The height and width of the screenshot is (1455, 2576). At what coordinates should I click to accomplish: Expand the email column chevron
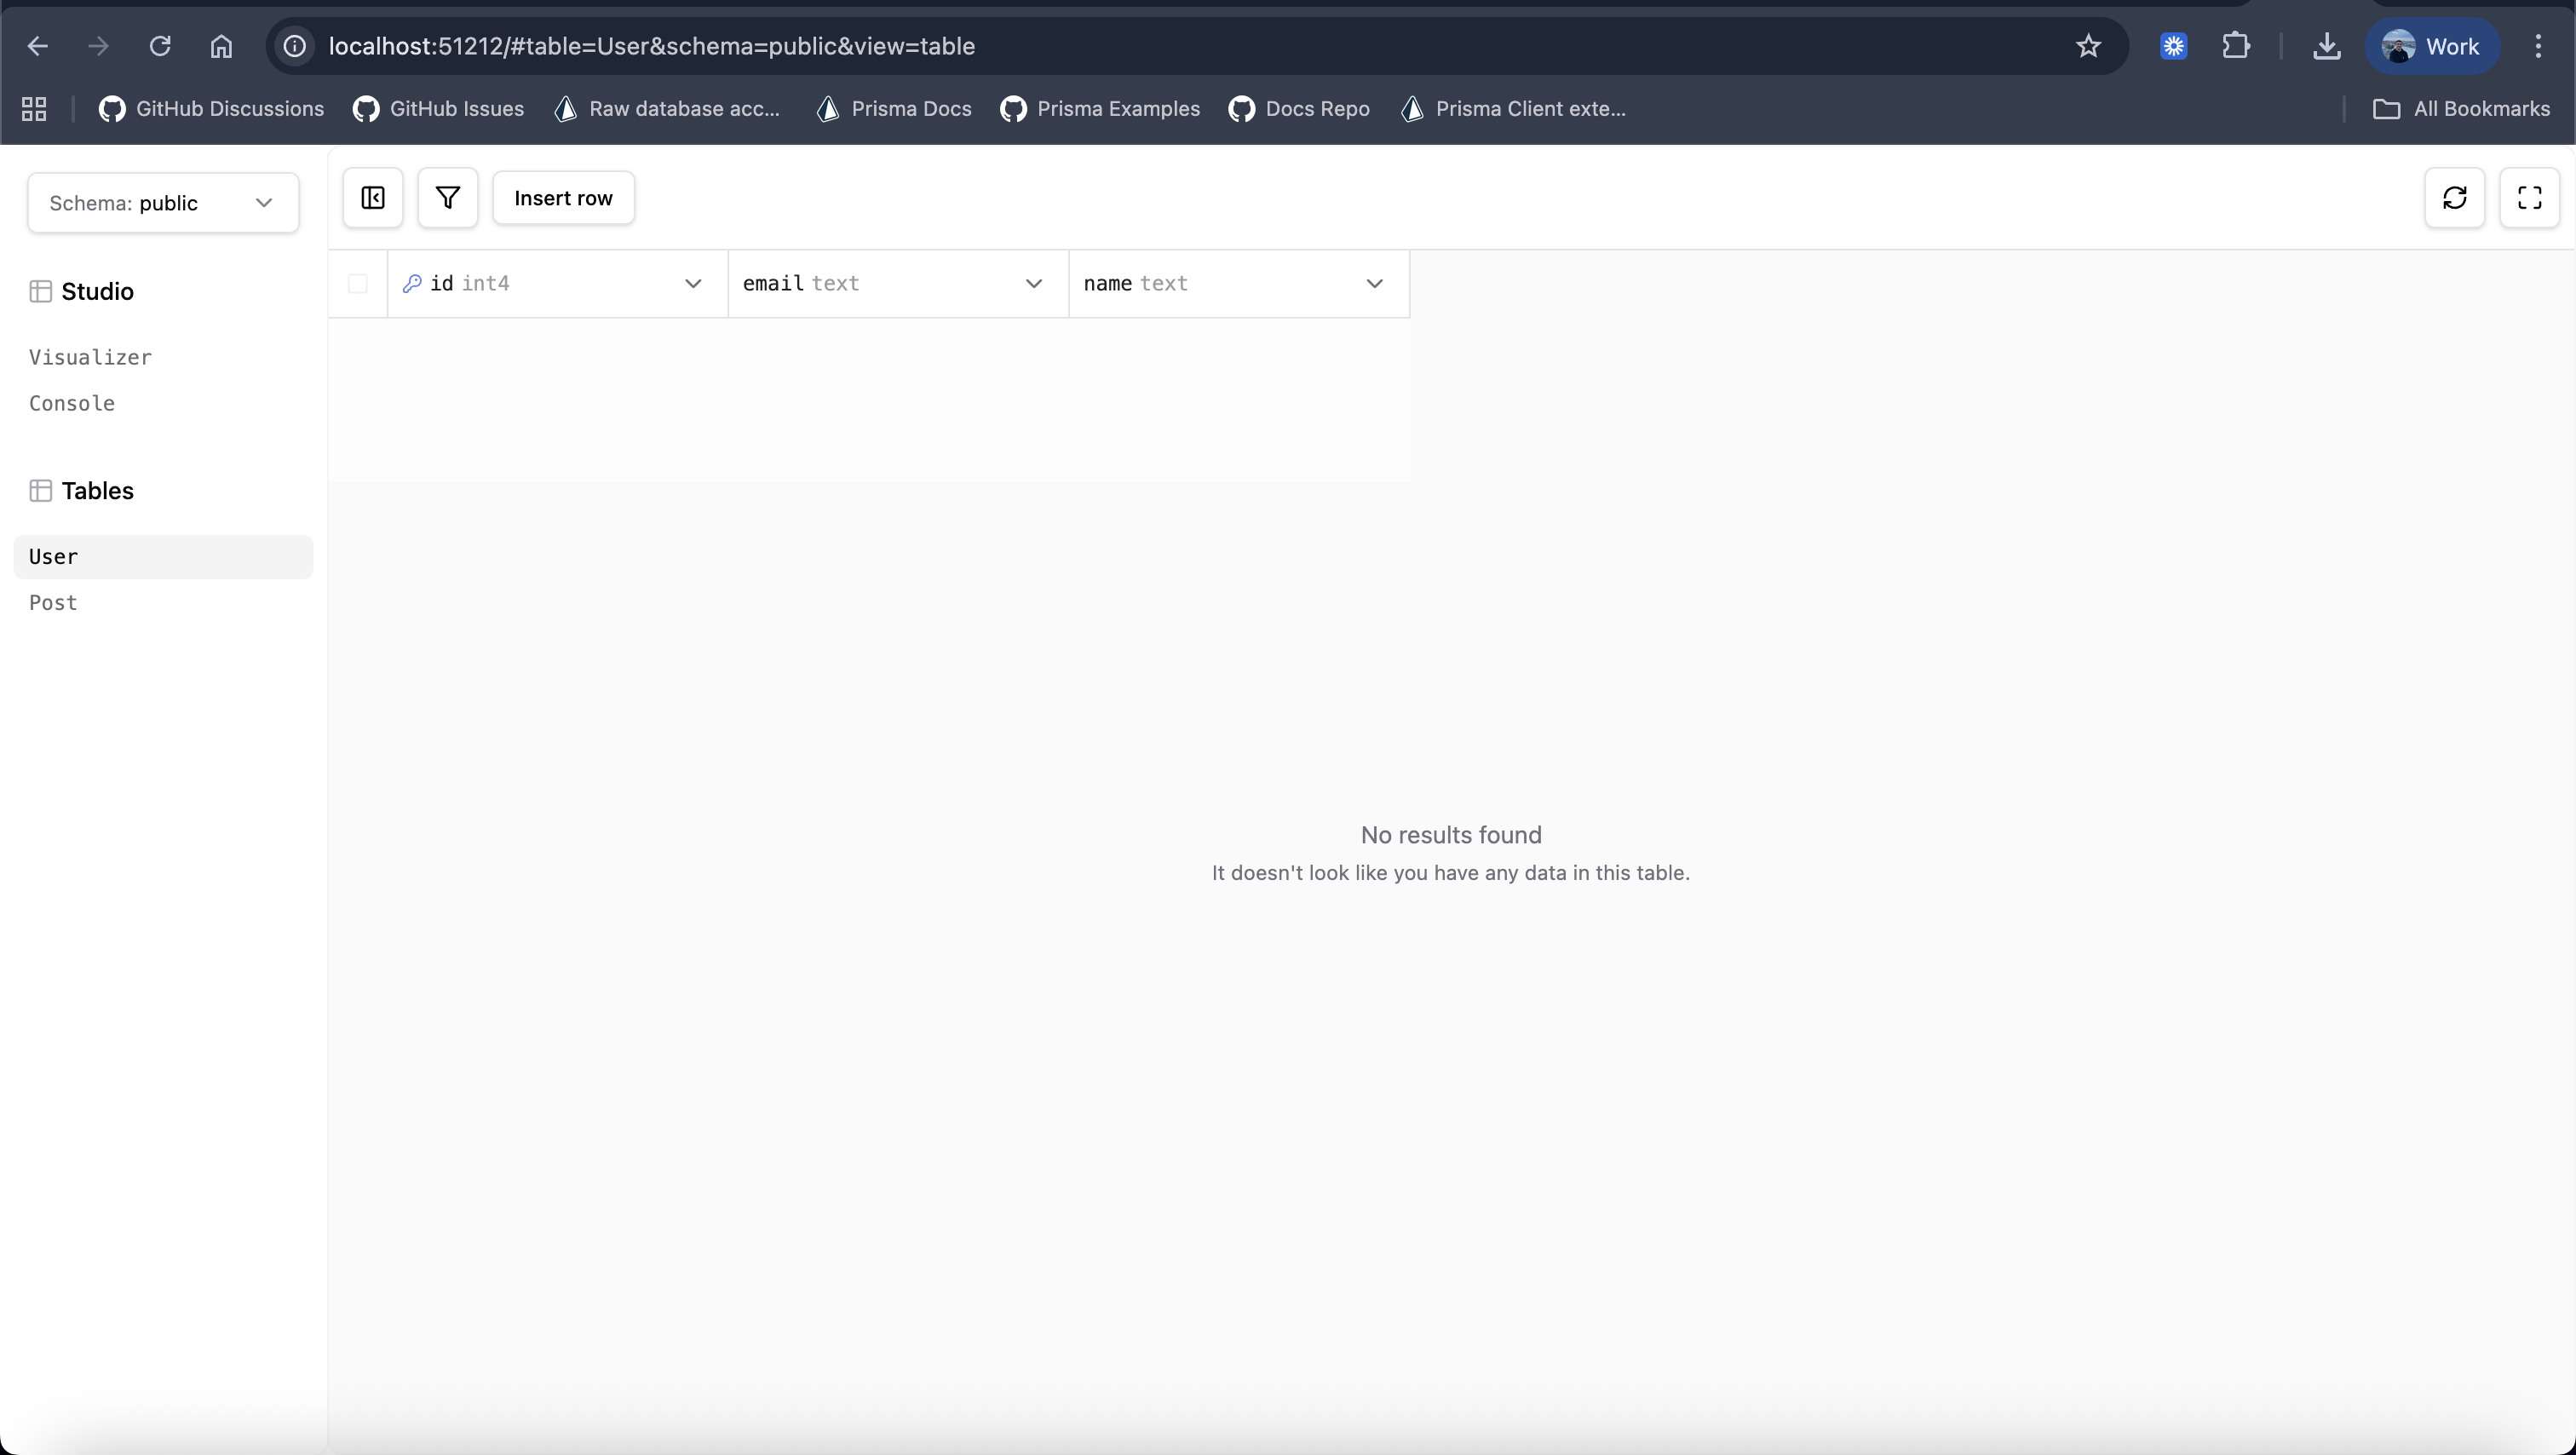tap(1034, 284)
